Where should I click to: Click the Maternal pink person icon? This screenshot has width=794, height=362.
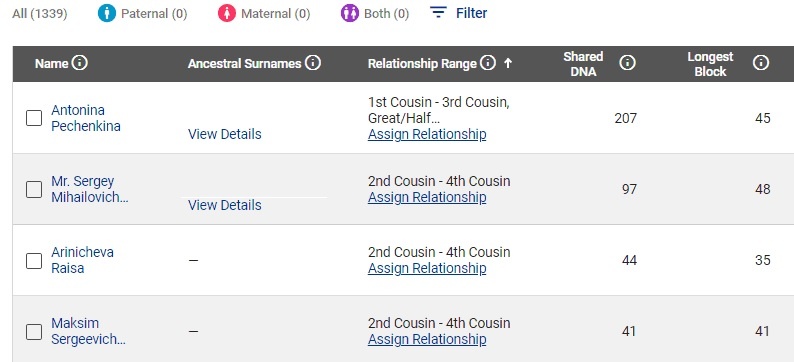(x=227, y=13)
